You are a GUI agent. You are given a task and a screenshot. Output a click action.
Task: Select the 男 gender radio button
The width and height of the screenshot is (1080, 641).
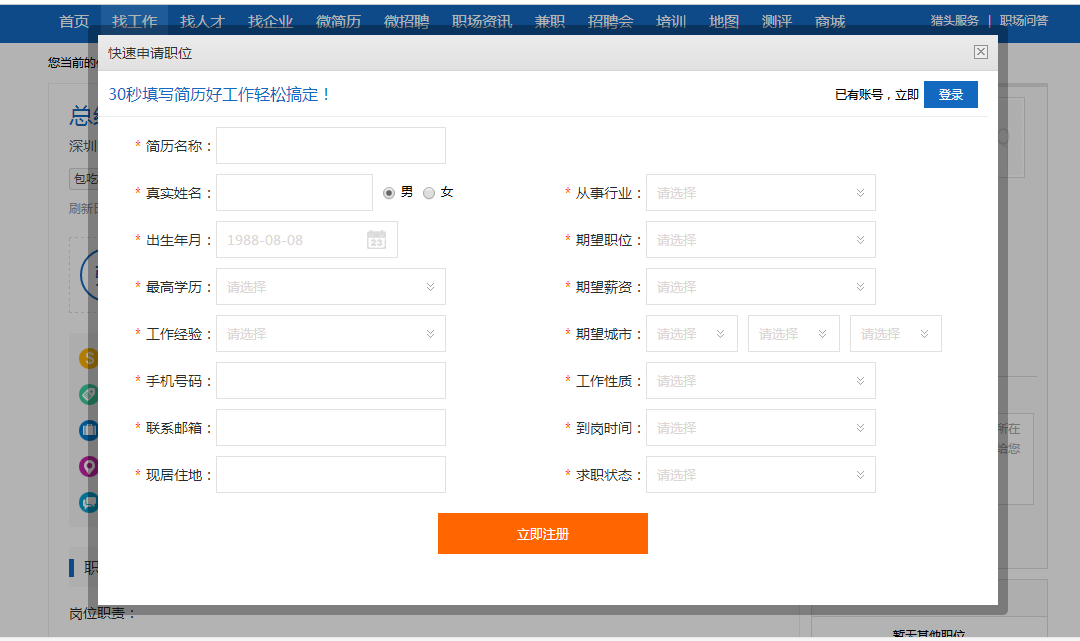pos(388,193)
